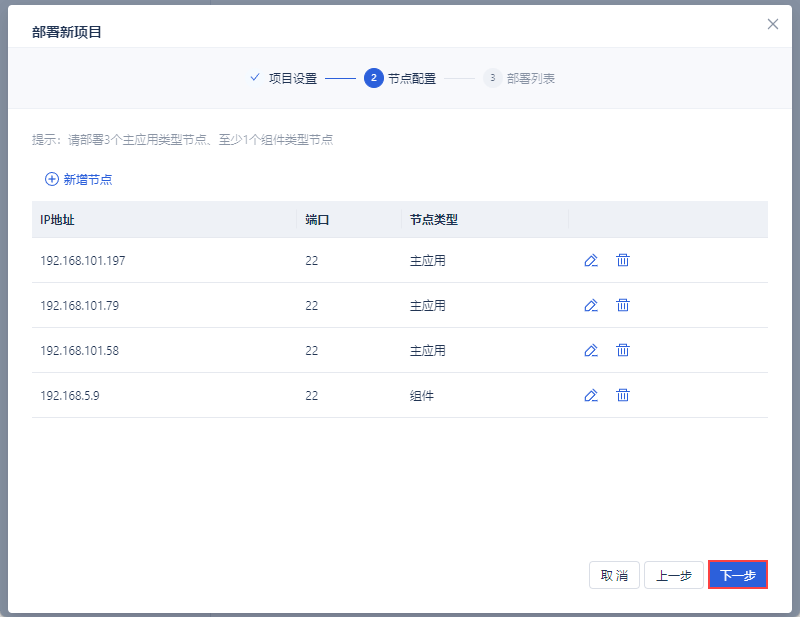This screenshot has width=800, height=617.
Task: Select the 192.168.5.9 IP address cell
Action: pos(70,395)
